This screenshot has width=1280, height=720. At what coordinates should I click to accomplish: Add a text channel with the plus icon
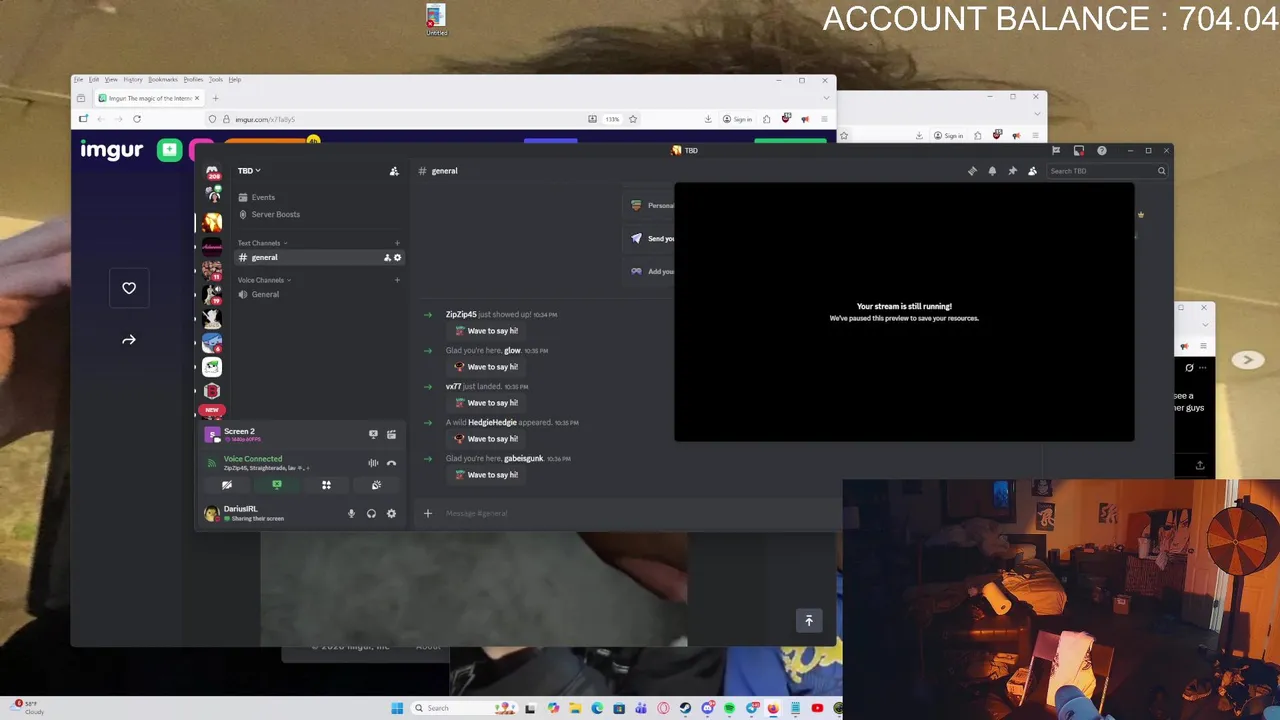tap(397, 243)
